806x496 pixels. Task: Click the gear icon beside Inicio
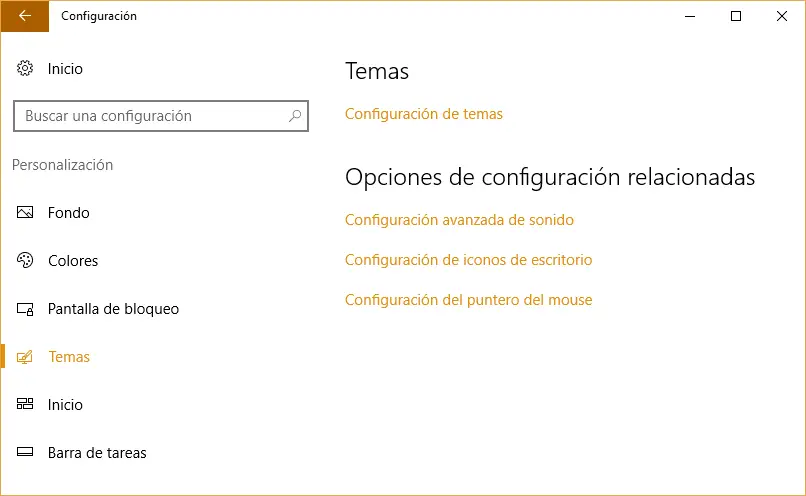[x=26, y=69]
